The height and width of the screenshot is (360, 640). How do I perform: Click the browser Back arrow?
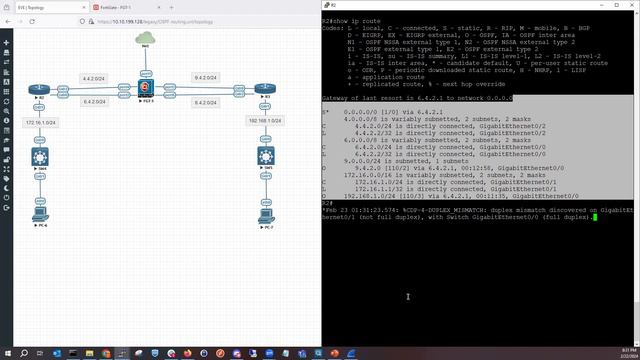(9, 21)
